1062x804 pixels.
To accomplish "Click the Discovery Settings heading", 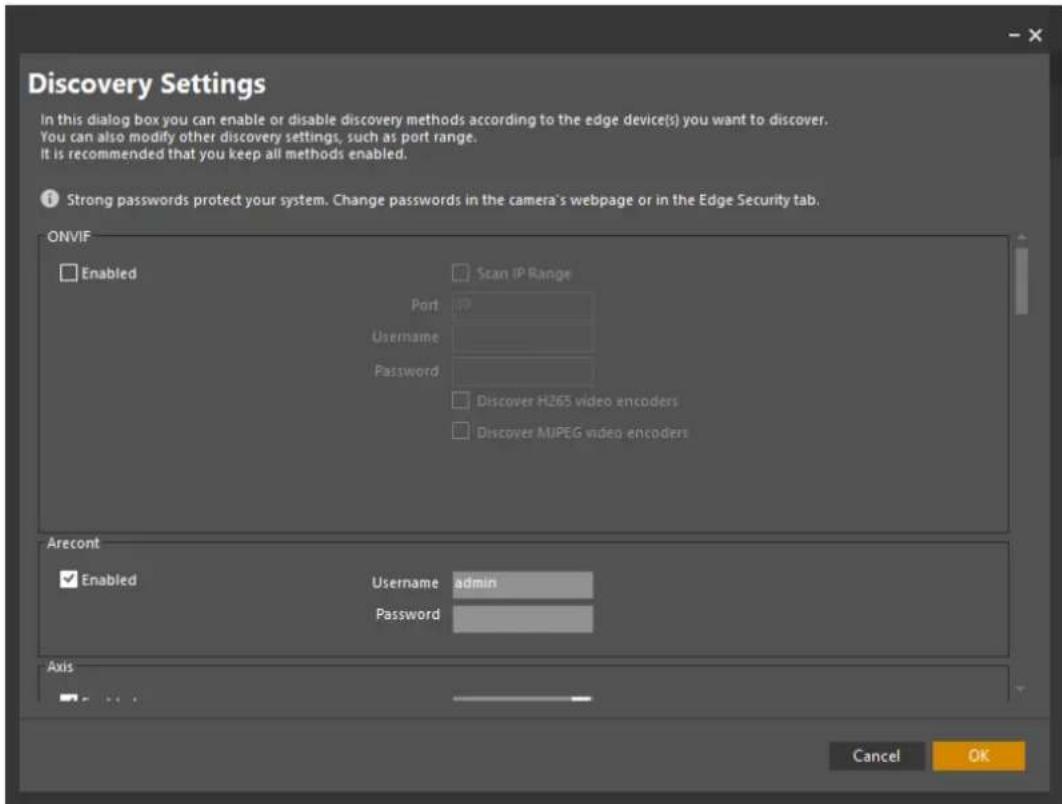I will [x=147, y=84].
